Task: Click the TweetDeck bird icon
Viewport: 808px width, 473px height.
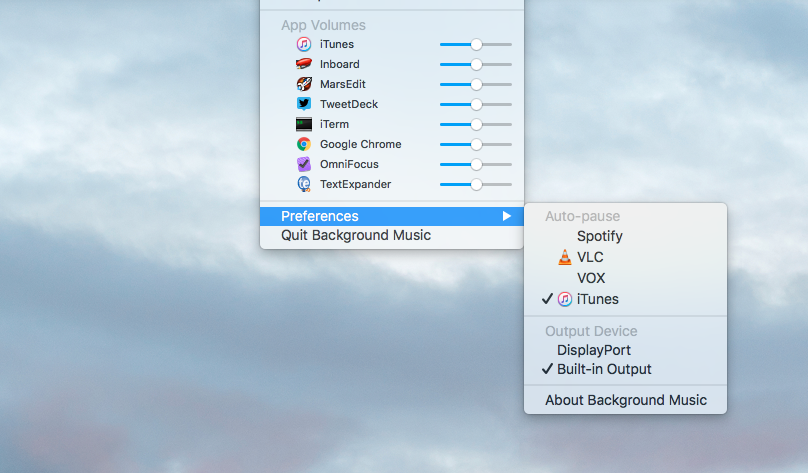Action: [x=304, y=104]
